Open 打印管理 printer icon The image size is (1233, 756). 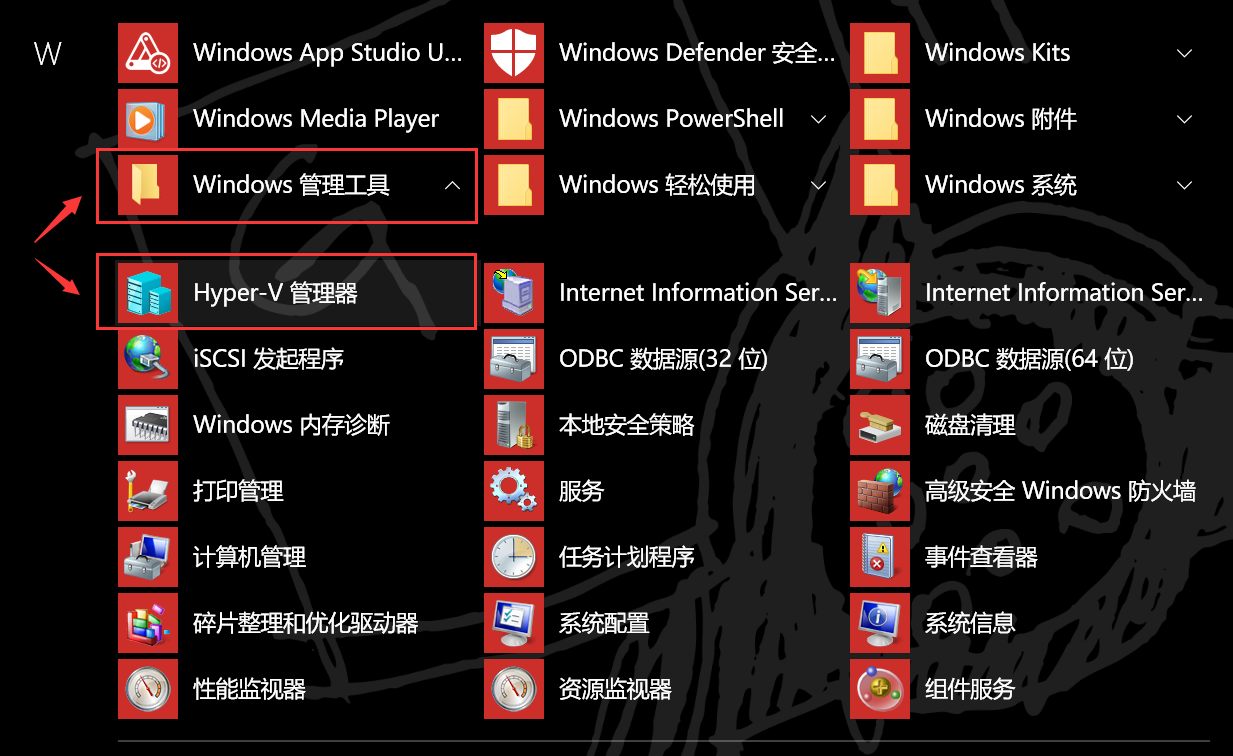click(148, 490)
